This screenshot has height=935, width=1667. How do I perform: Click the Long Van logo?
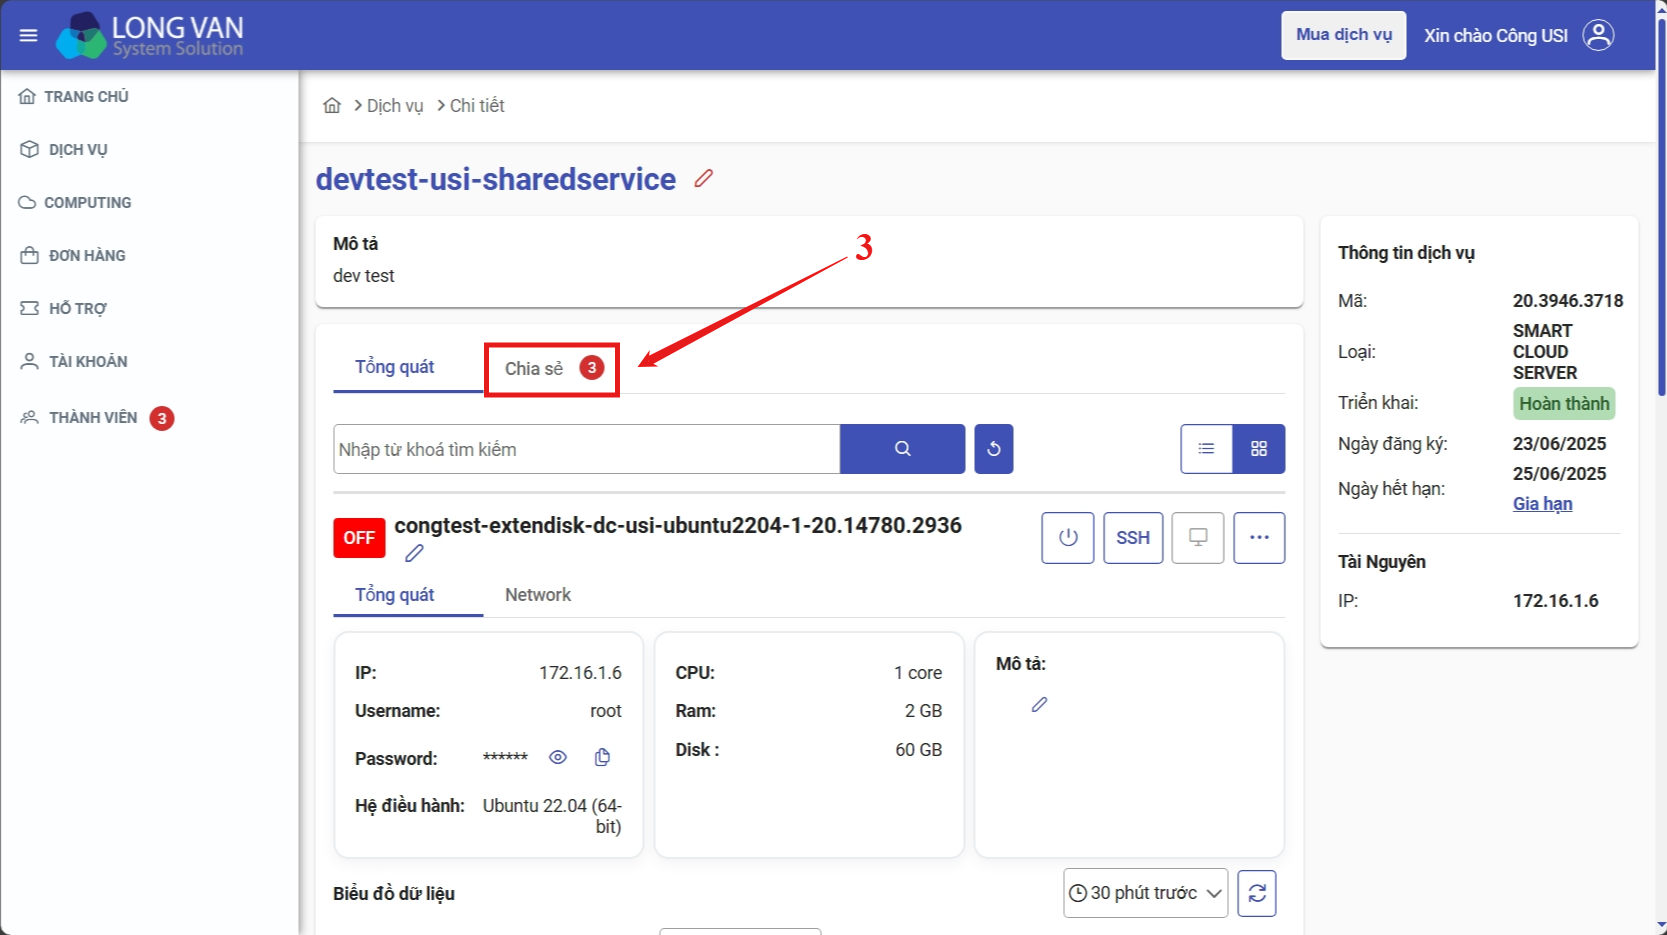(150, 35)
